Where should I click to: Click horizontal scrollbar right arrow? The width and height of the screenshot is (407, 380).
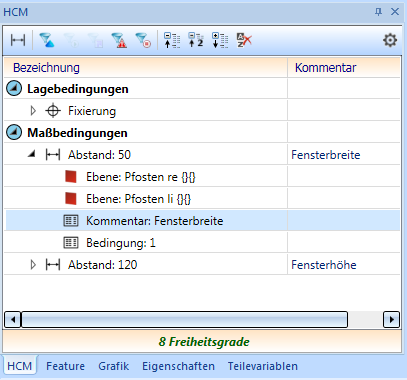pyautogui.click(x=391, y=320)
